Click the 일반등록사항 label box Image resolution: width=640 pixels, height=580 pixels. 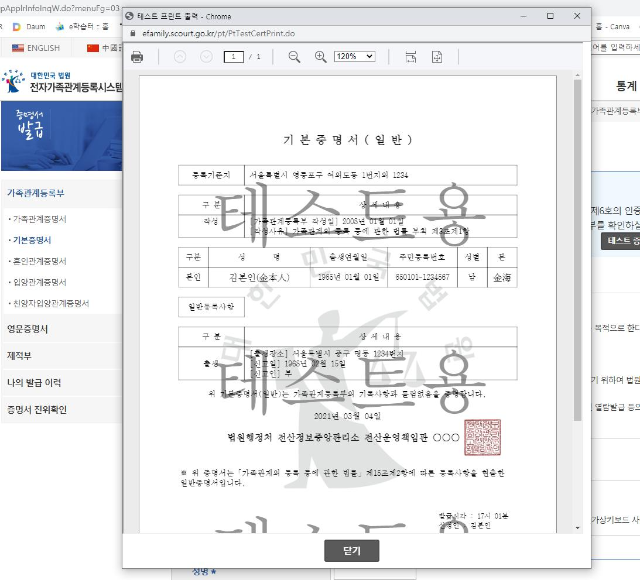(211, 307)
